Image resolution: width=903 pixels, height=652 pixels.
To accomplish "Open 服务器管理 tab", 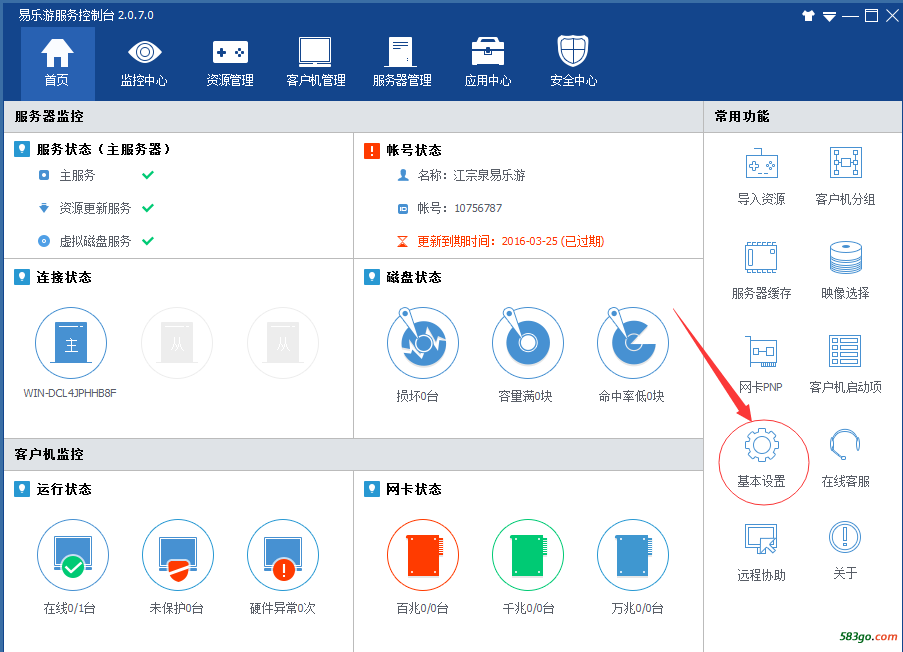I will 402,63.
